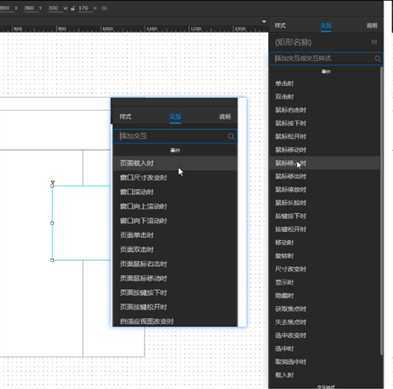
Task: Select 样式 tab in the floating panel
Action: click(125, 117)
